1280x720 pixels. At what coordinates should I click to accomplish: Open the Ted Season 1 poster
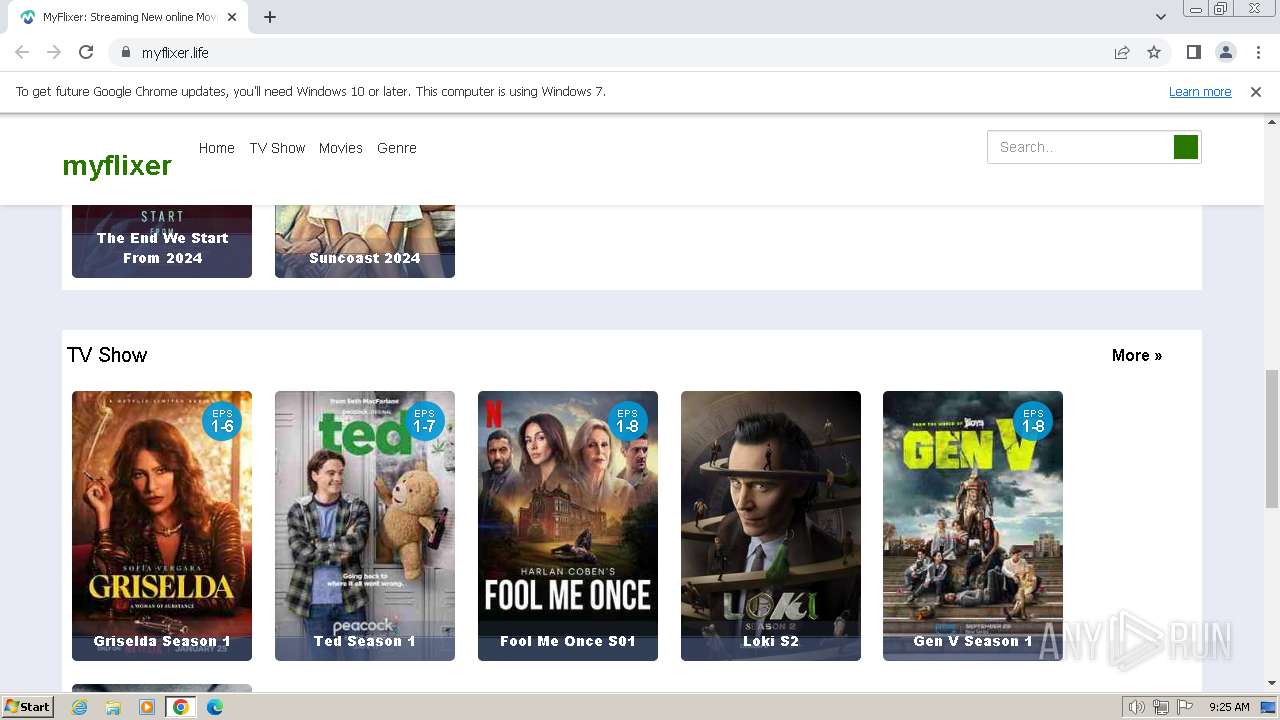[x=365, y=526]
